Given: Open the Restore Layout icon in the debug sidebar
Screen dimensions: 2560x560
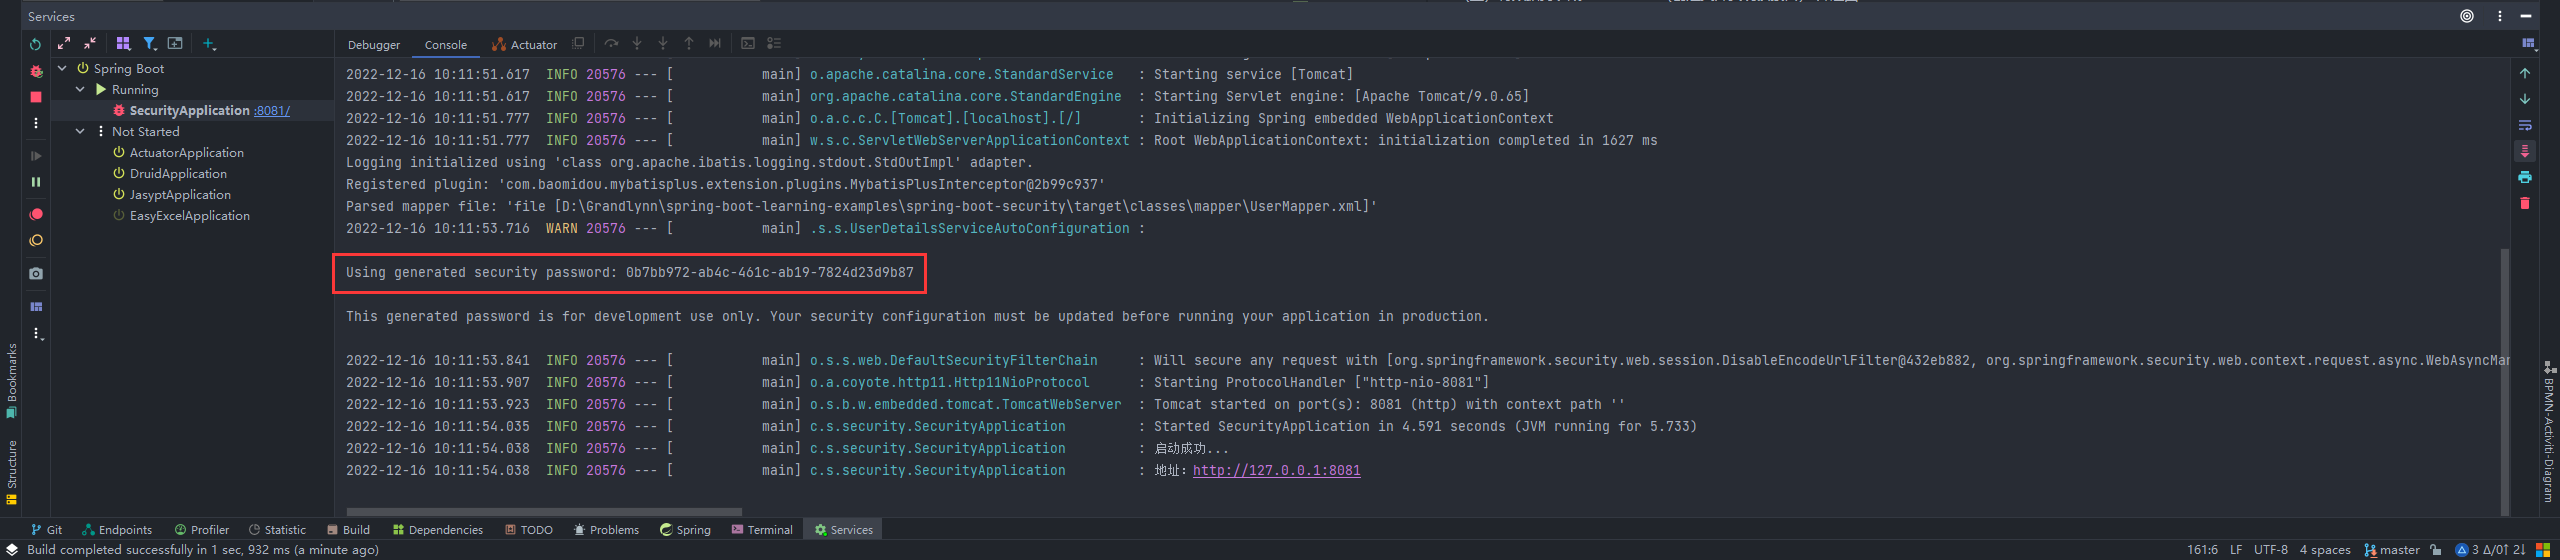Looking at the screenshot, I should pyautogui.click(x=36, y=306).
